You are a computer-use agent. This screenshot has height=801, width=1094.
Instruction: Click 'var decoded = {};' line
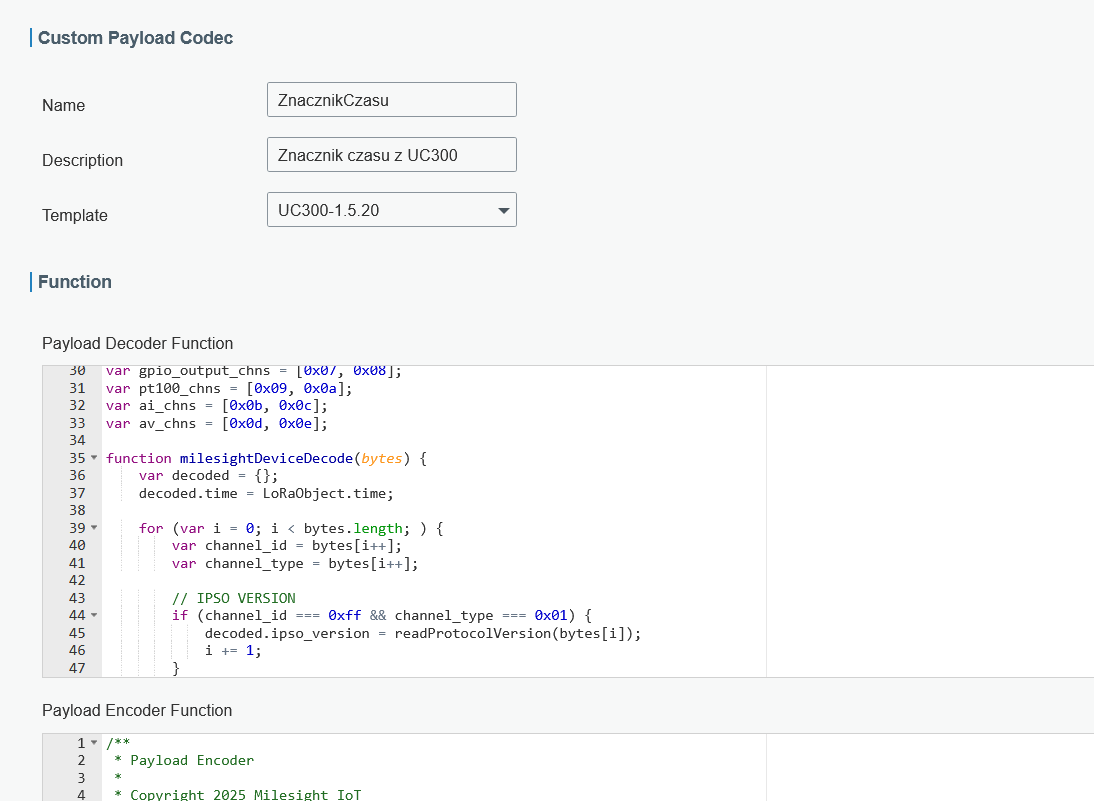point(208,476)
